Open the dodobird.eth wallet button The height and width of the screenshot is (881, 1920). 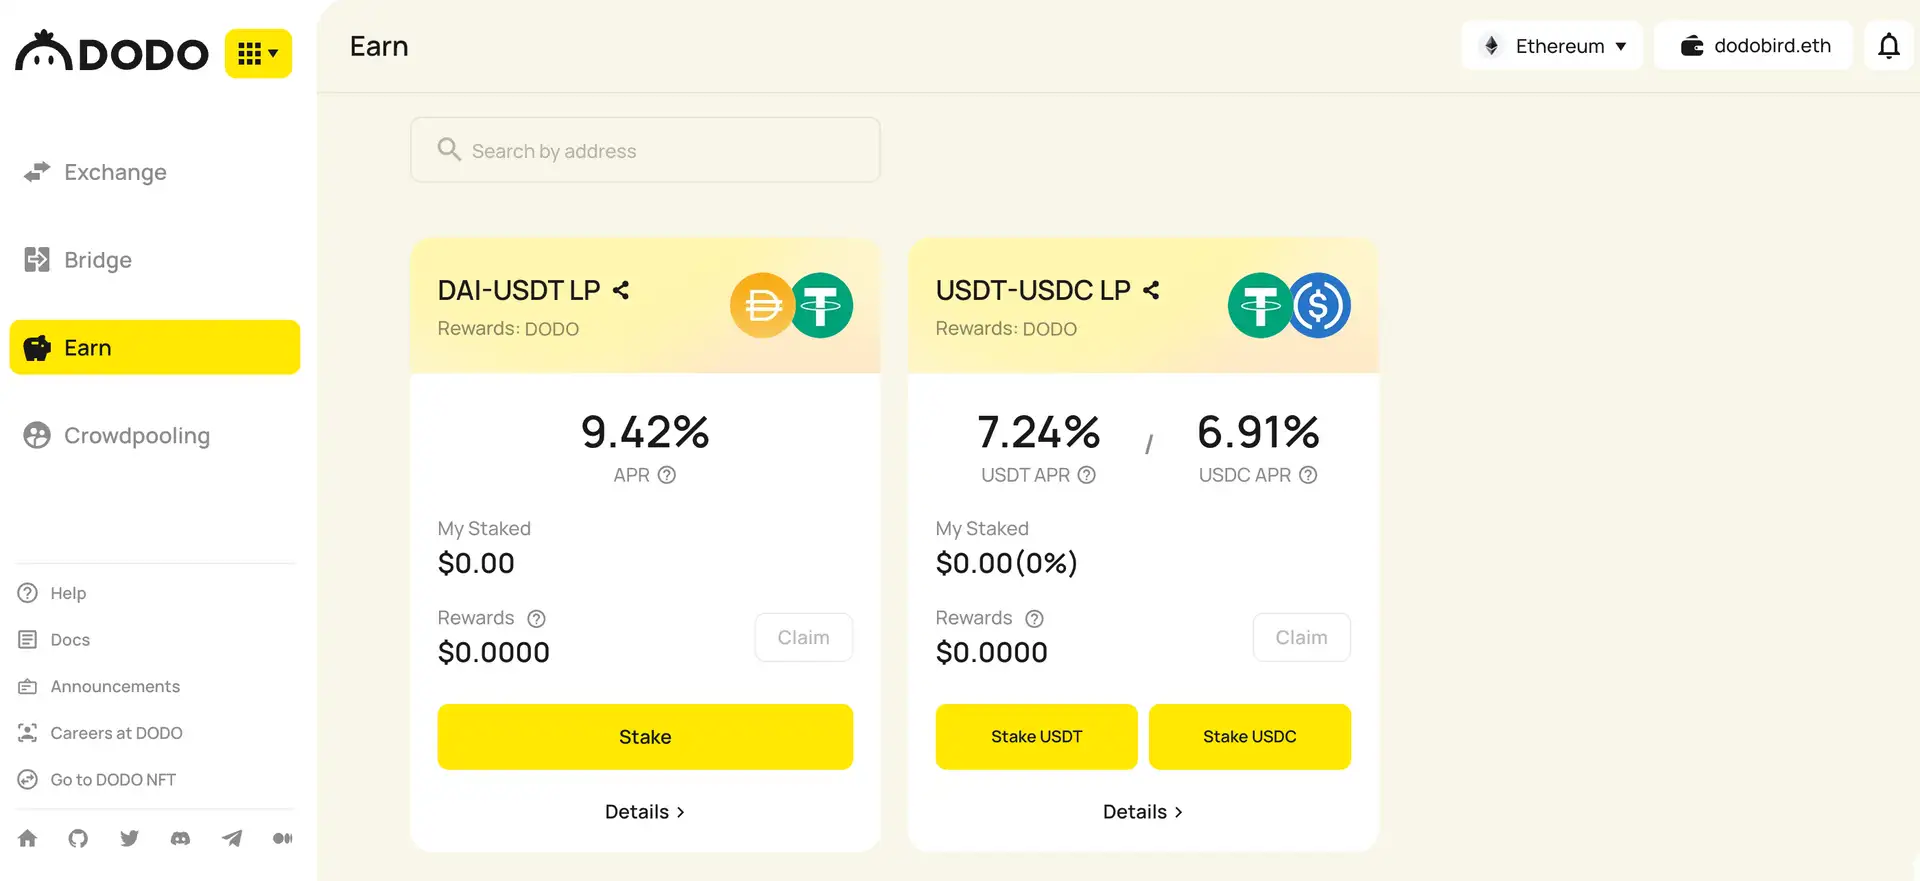click(1754, 46)
